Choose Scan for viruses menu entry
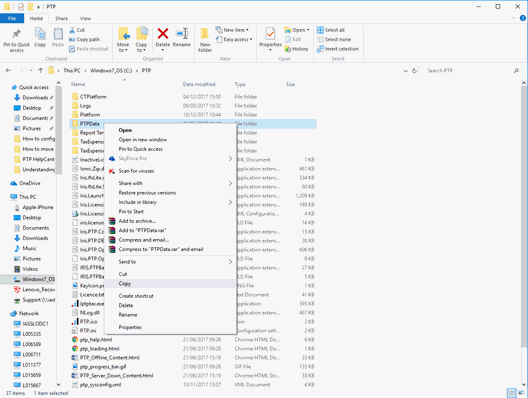 click(169, 171)
